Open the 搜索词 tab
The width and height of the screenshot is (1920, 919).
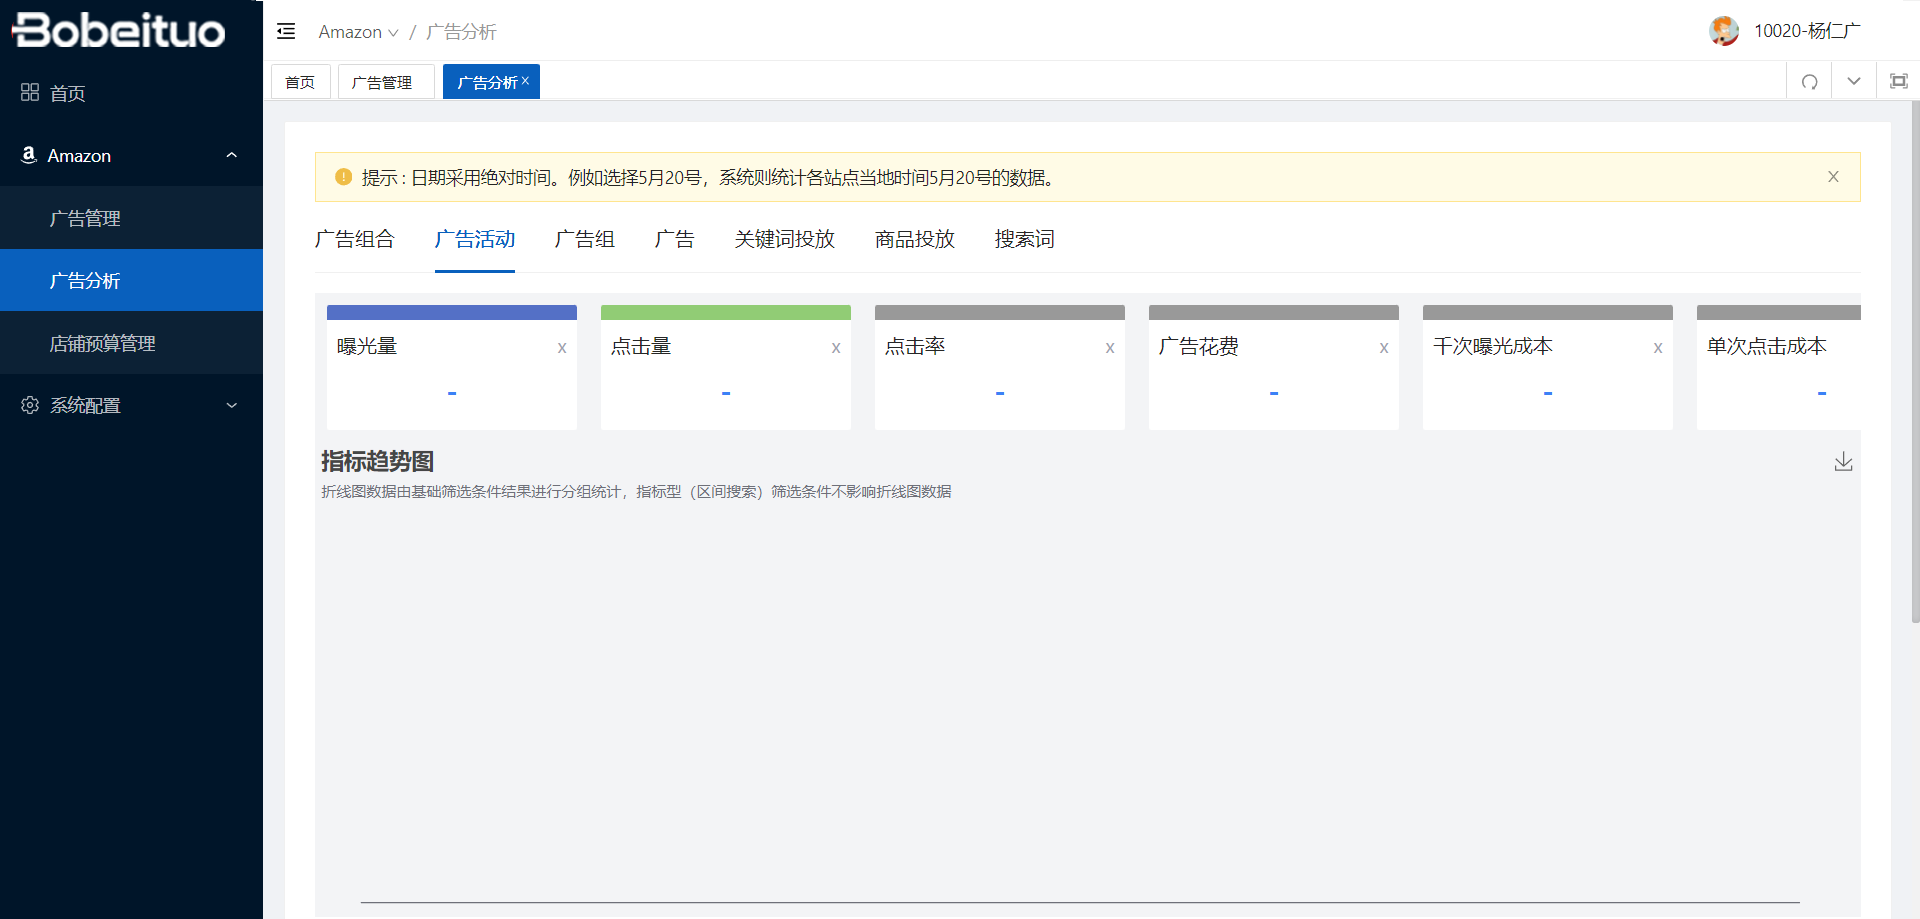point(1024,239)
